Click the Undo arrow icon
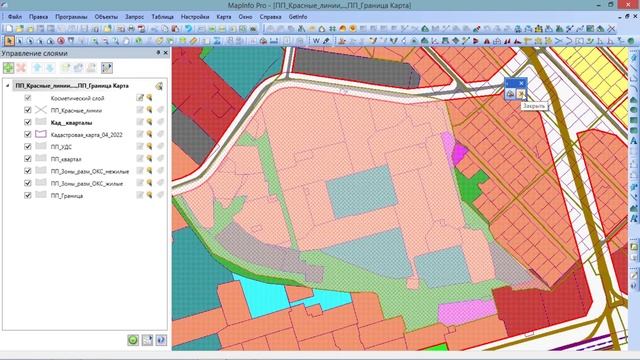The image size is (640, 360). pyautogui.click(x=188, y=29)
